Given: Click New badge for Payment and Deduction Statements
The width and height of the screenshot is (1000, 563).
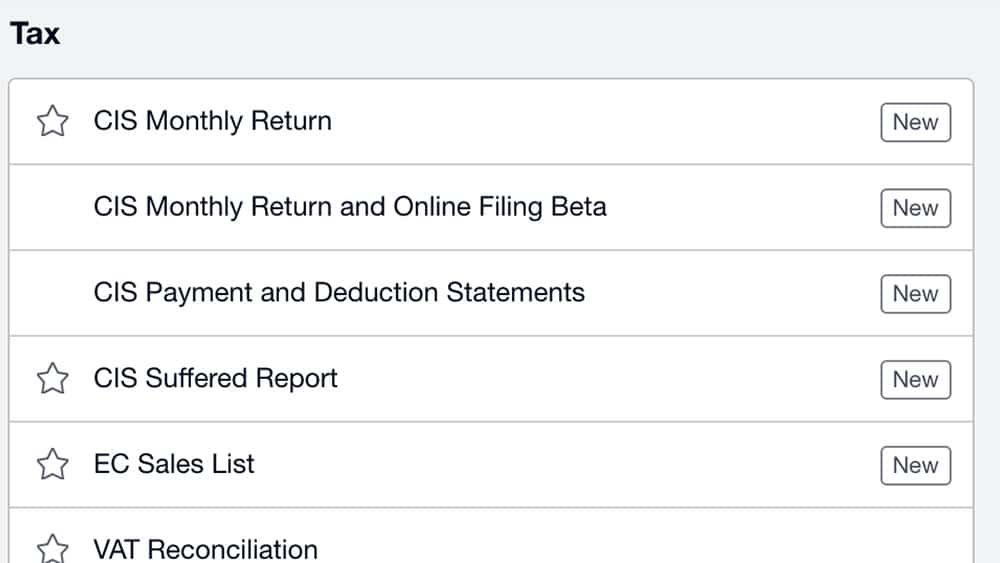Looking at the screenshot, I should click(x=915, y=294).
